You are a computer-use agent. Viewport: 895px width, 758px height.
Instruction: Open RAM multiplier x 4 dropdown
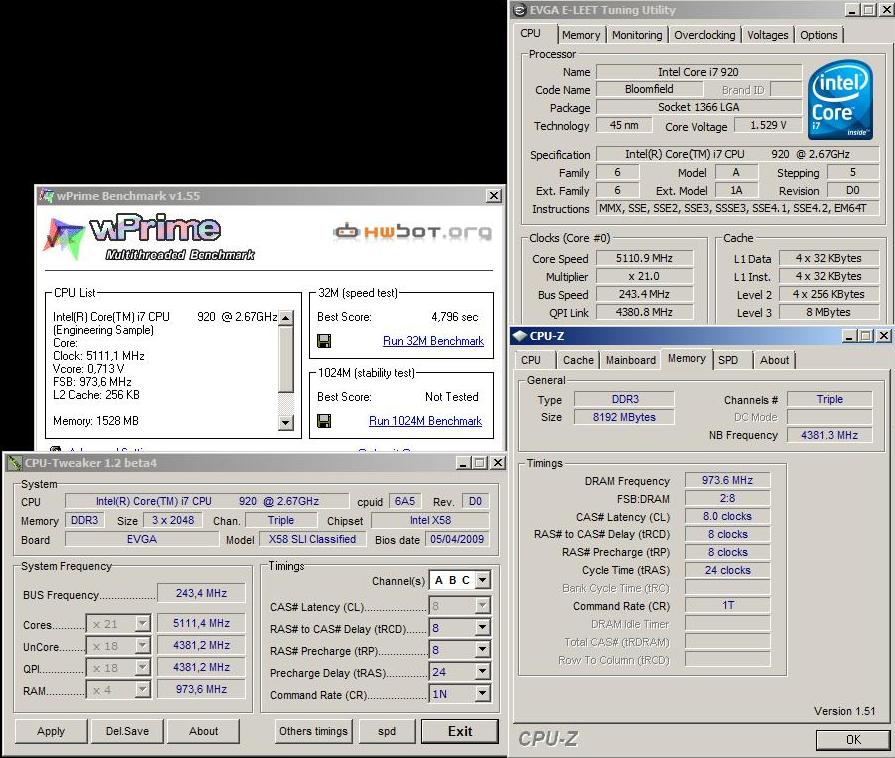click(143, 690)
